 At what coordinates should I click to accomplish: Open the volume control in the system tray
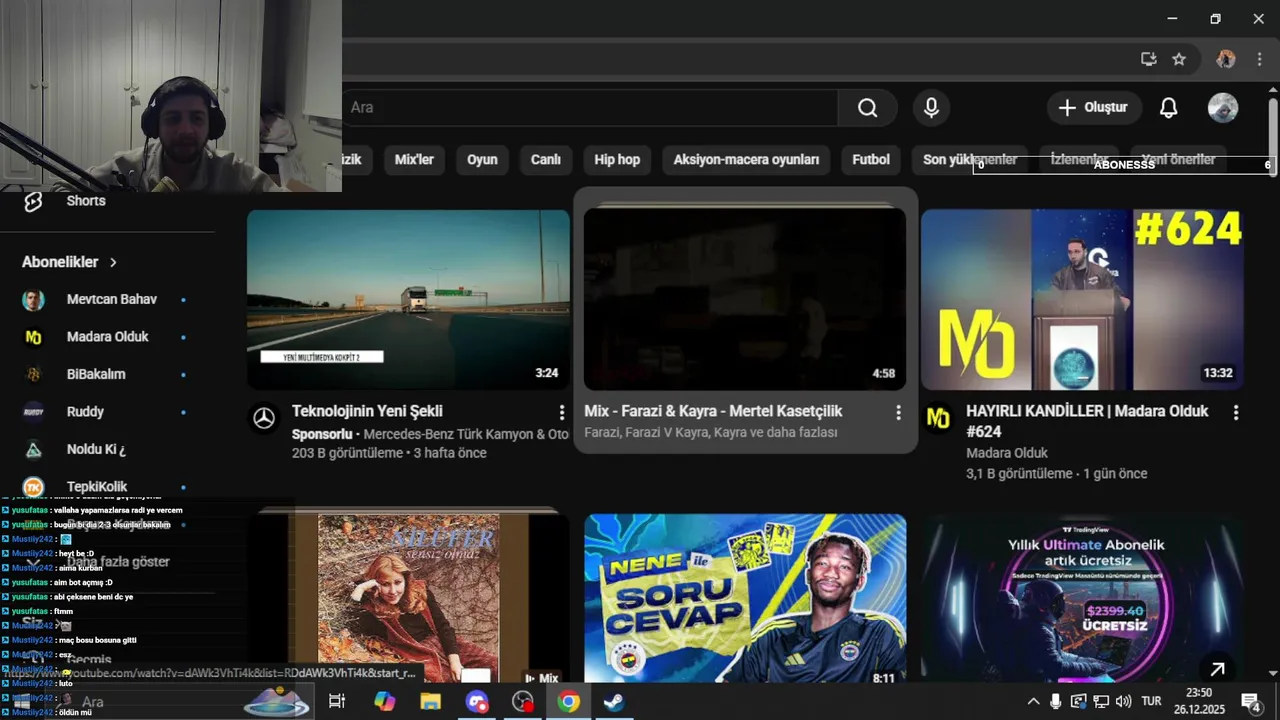(1123, 702)
